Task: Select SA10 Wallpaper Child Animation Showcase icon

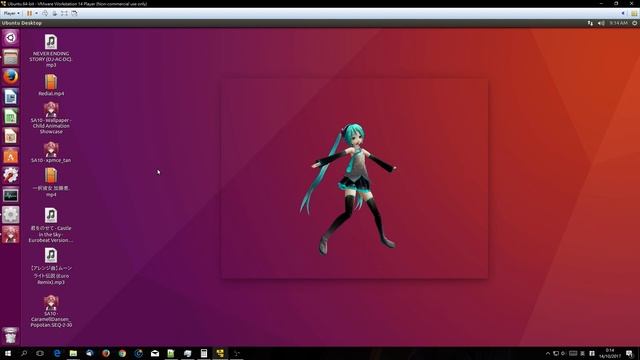Action: tap(51, 118)
